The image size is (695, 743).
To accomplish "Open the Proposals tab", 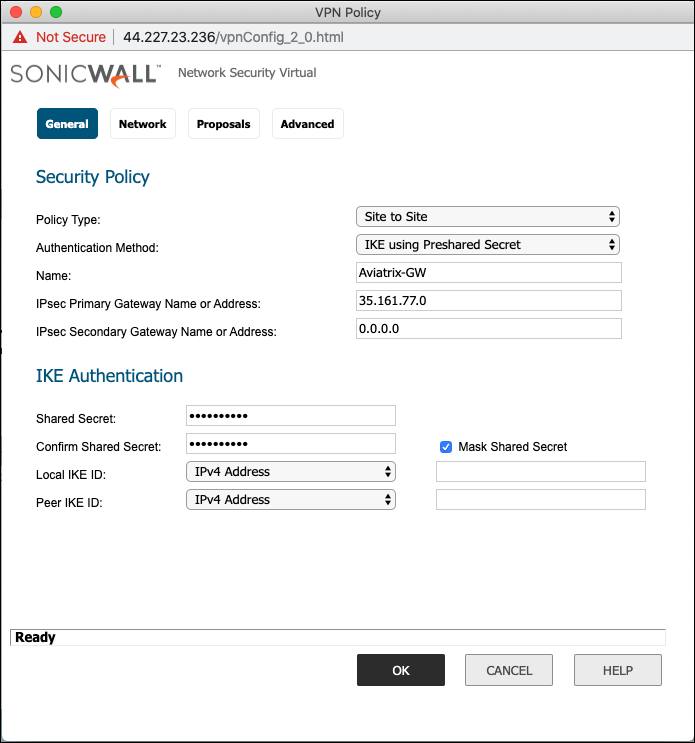I will point(223,124).
